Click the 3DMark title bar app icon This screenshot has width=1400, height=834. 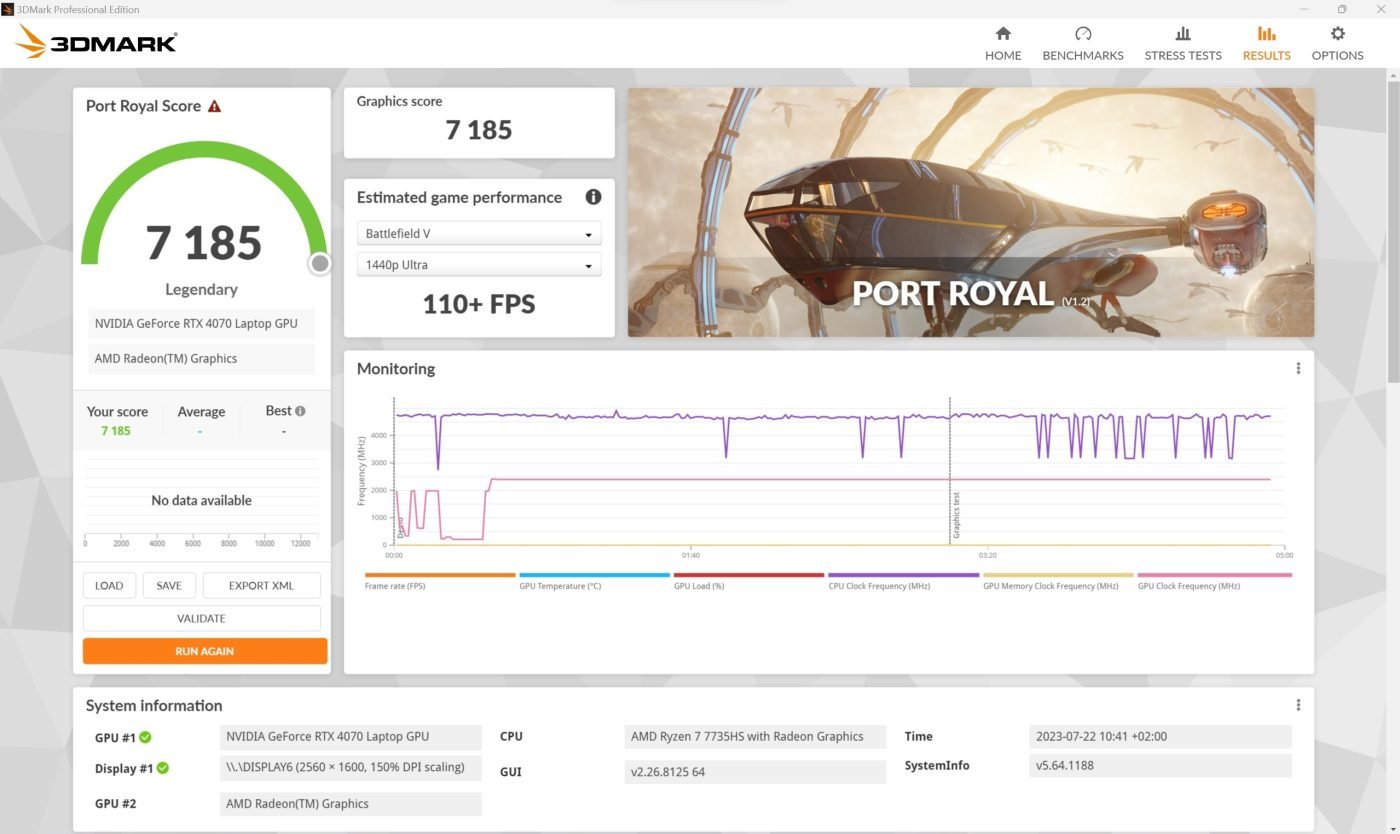click(x=8, y=9)
